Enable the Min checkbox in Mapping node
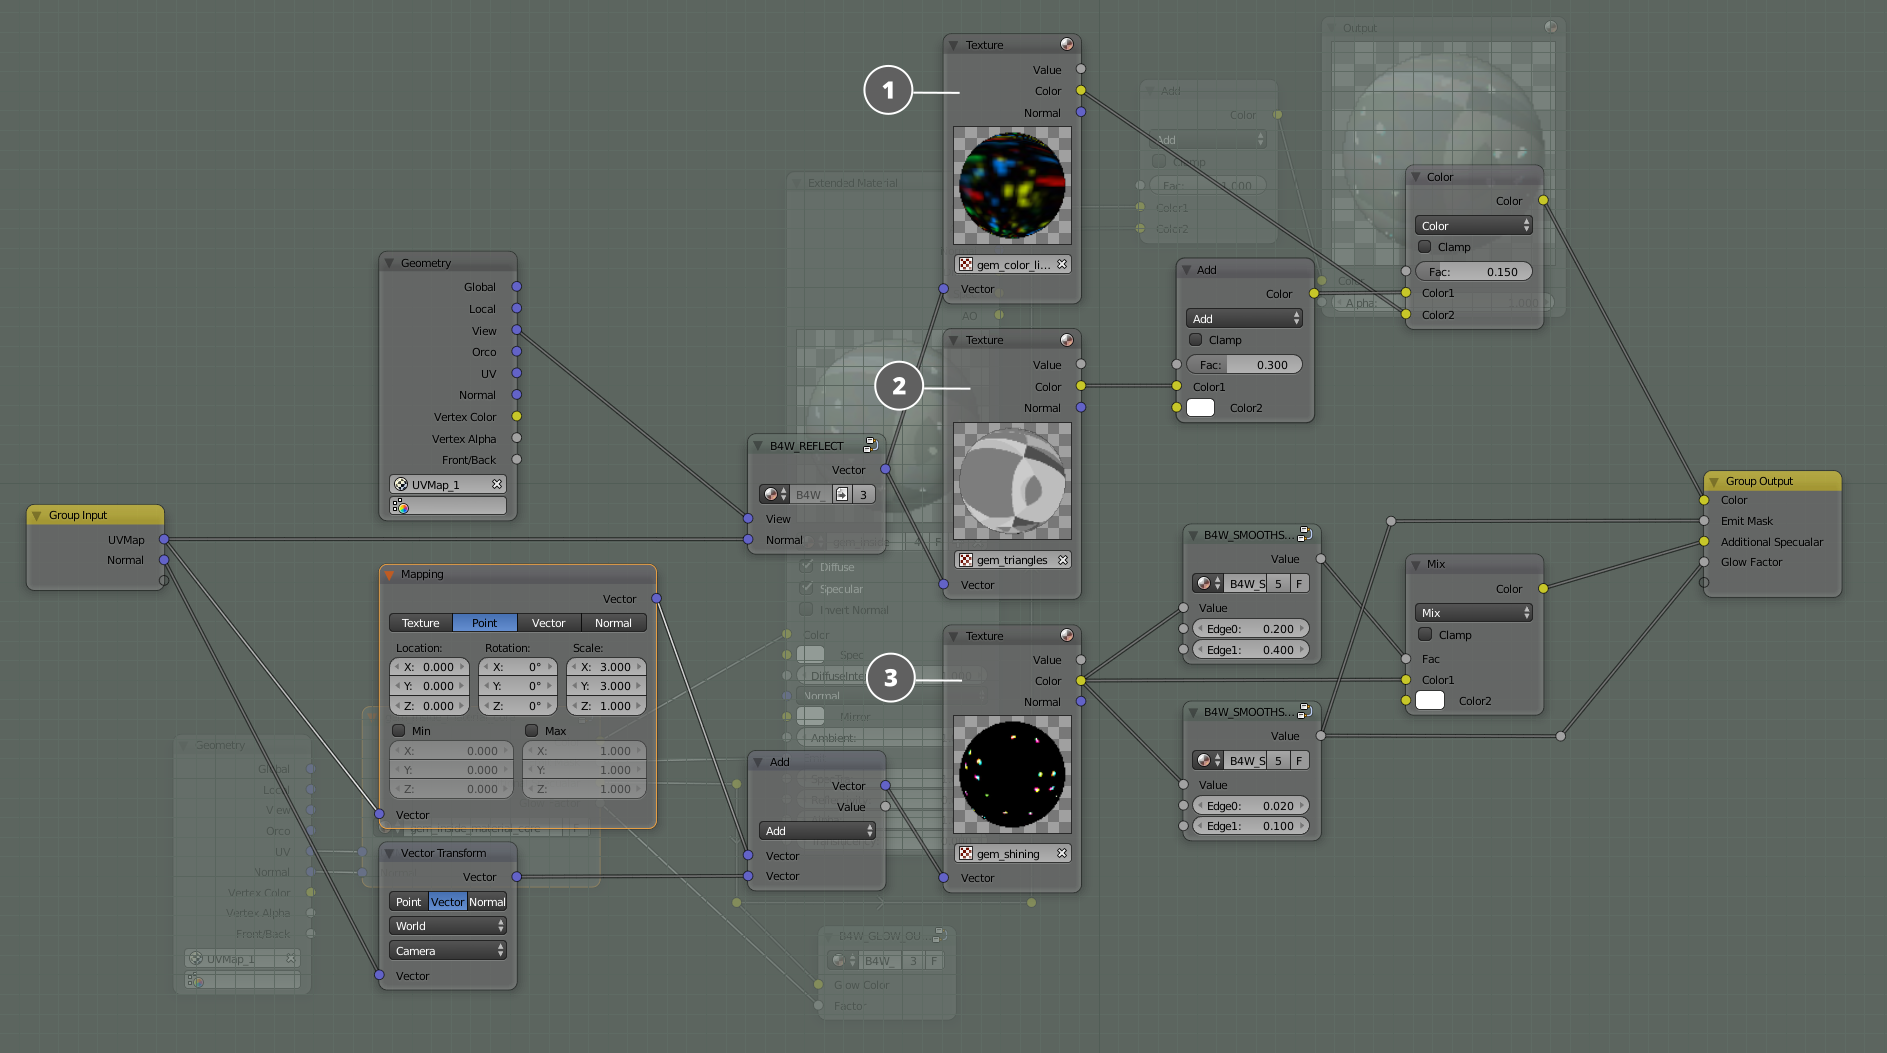 (399, 731)
